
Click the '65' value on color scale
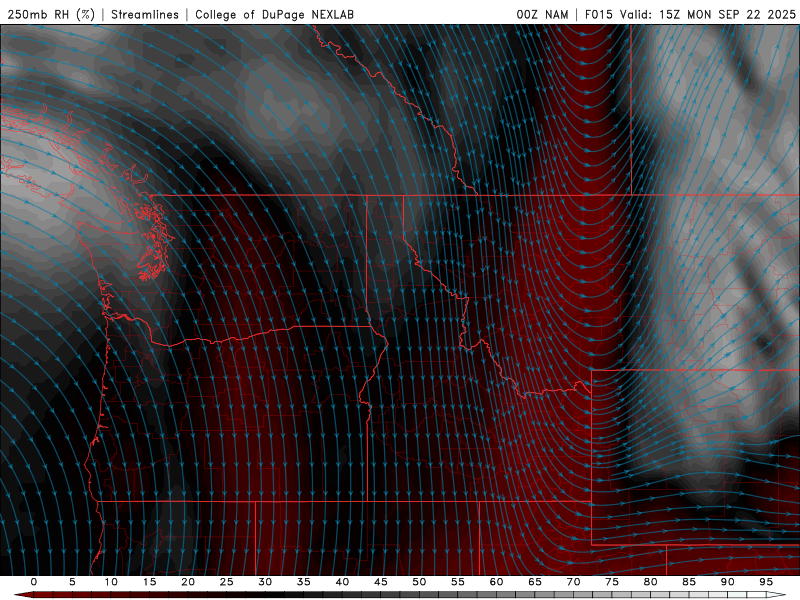[535, 582]
